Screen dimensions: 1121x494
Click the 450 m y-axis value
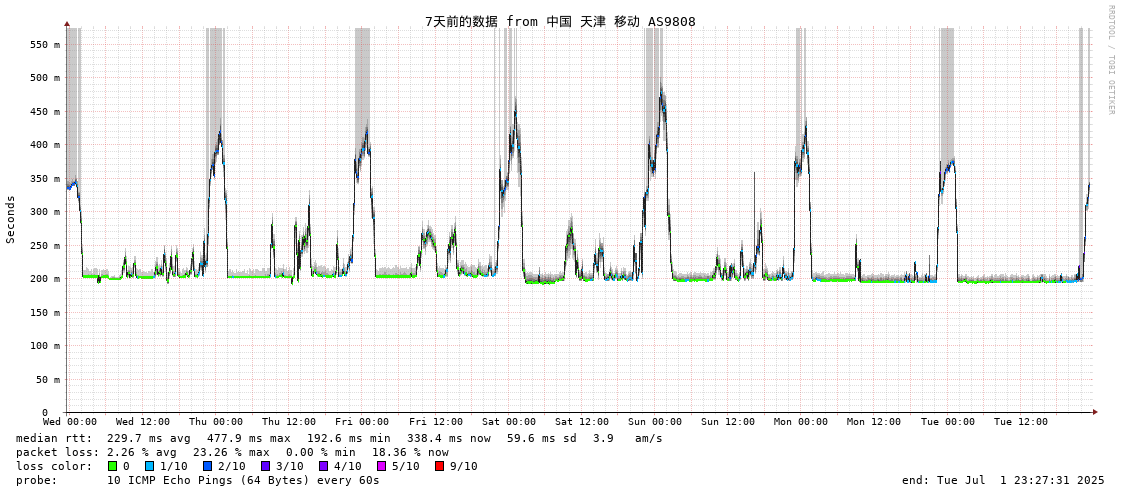pos(46,112)
